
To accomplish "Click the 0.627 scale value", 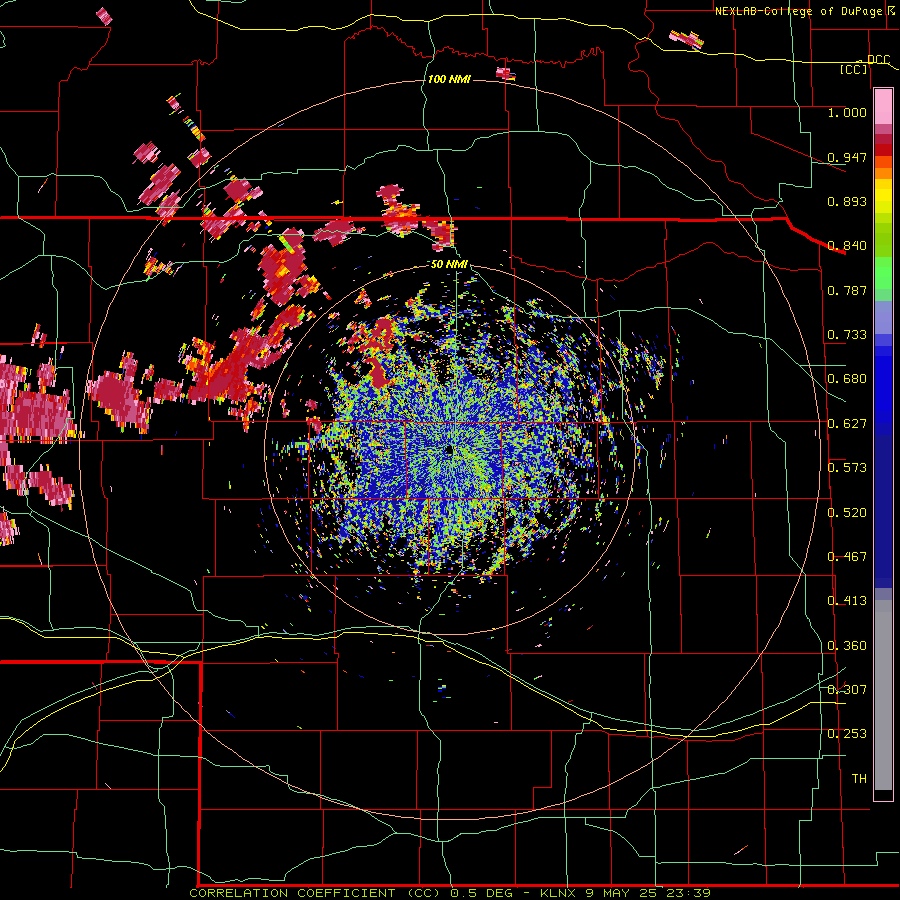I will pyautogui.click(x=847, y=424).
